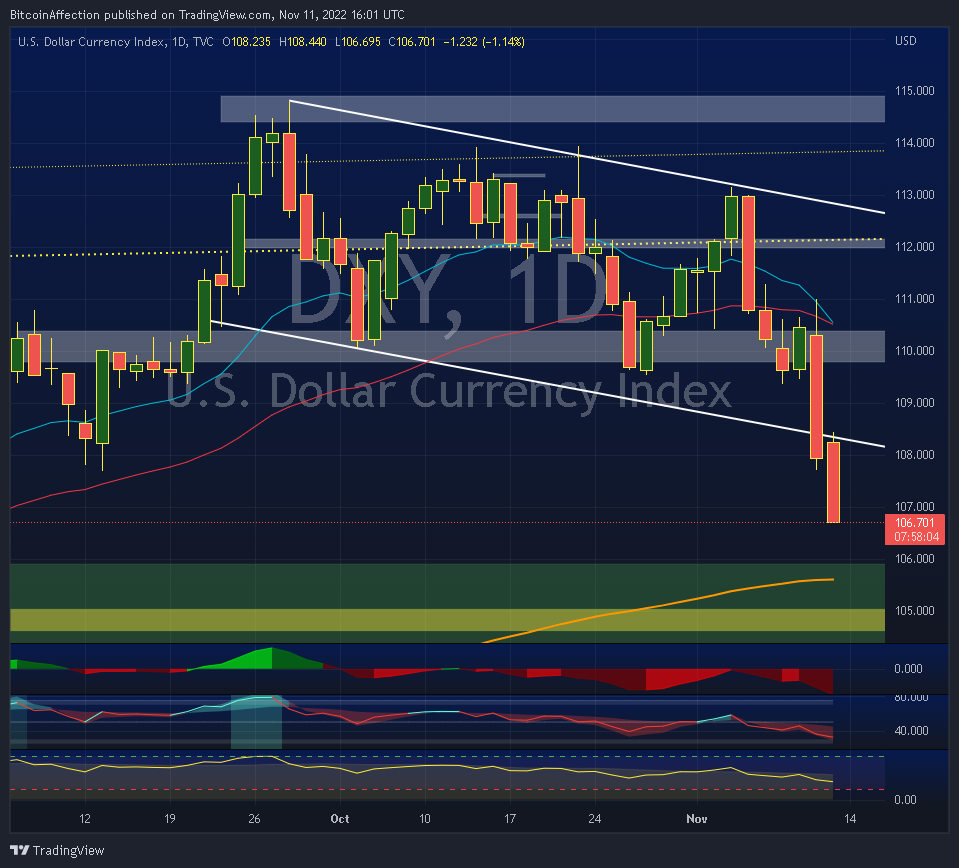Image resolution: width=959 pixels, height=868 pixels.
Task: Click the red current price label 106.701
Action: 914,522
